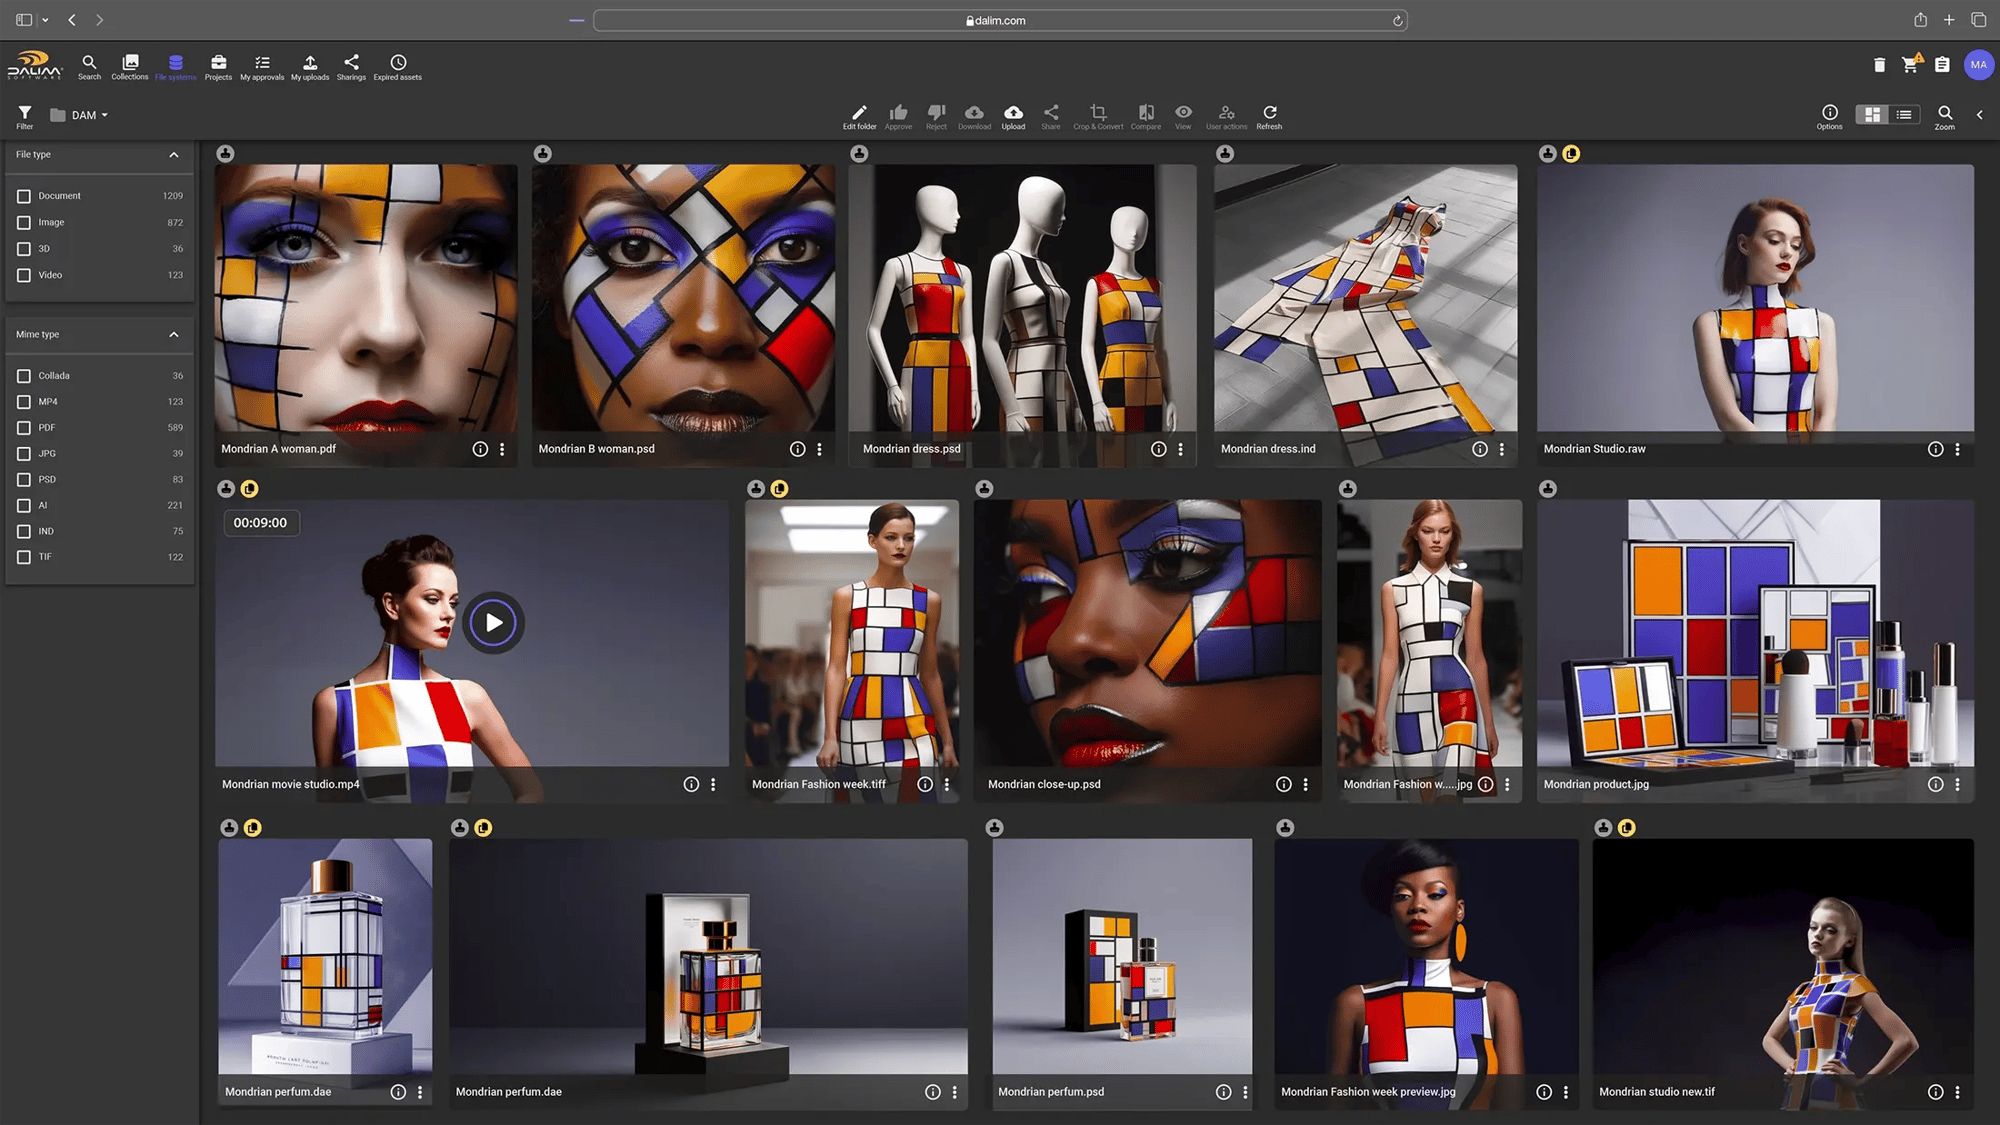Open the shopping cart icon
The image size is (2000, 1125).
(1910, 64)
